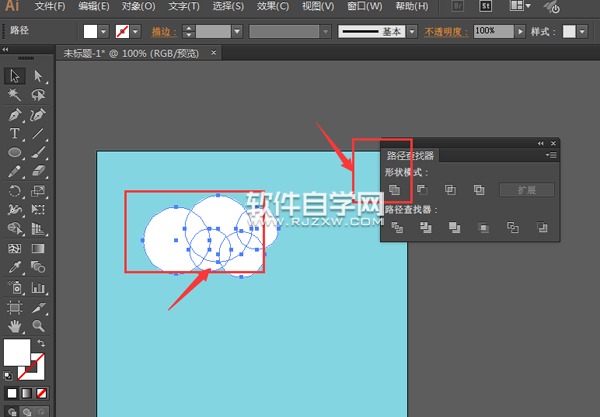Screen dimensions: 600x417
Task: Open the 编辑(E) menu
Action: pos(94,7)
